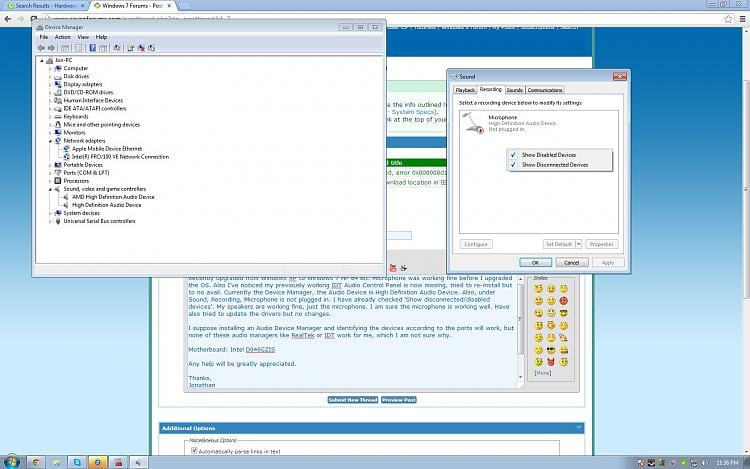Select AMD High Definition Audio Device
The width and height of the screenshot is (750, 469).
point(113,197)
